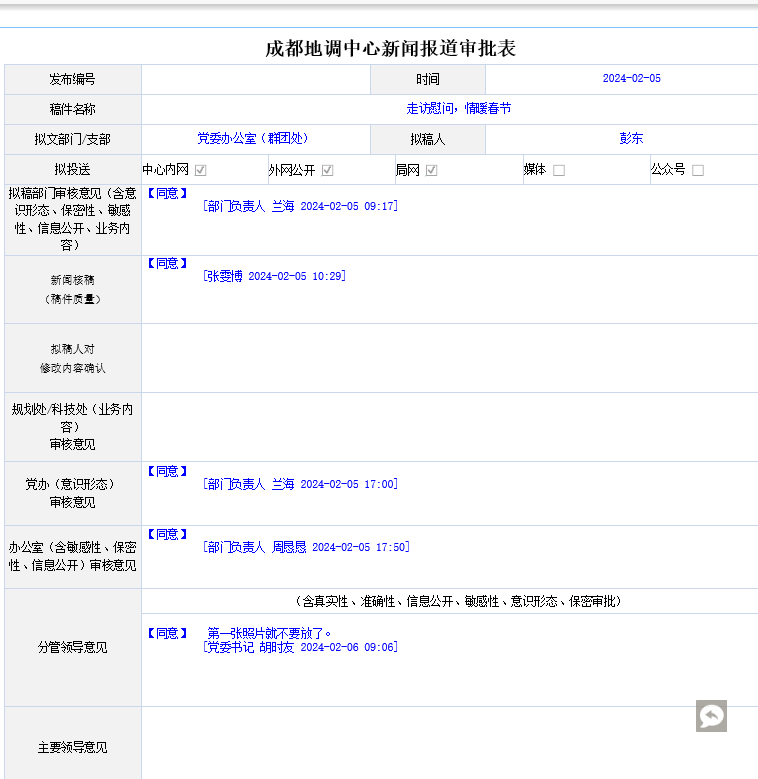Toggle the 局网 checkbox
This screenshot has height=779, width=758.
(x=432, y=170)
